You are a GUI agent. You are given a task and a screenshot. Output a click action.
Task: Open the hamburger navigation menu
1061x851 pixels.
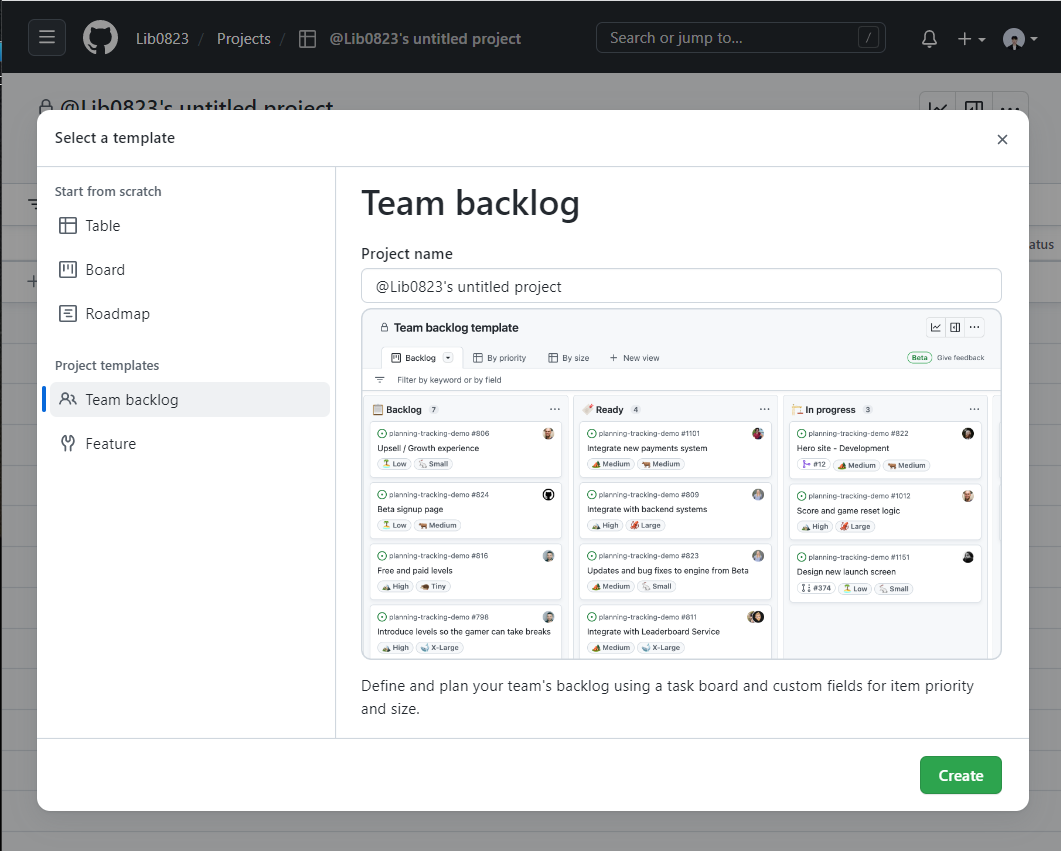(x=47, y=37)
